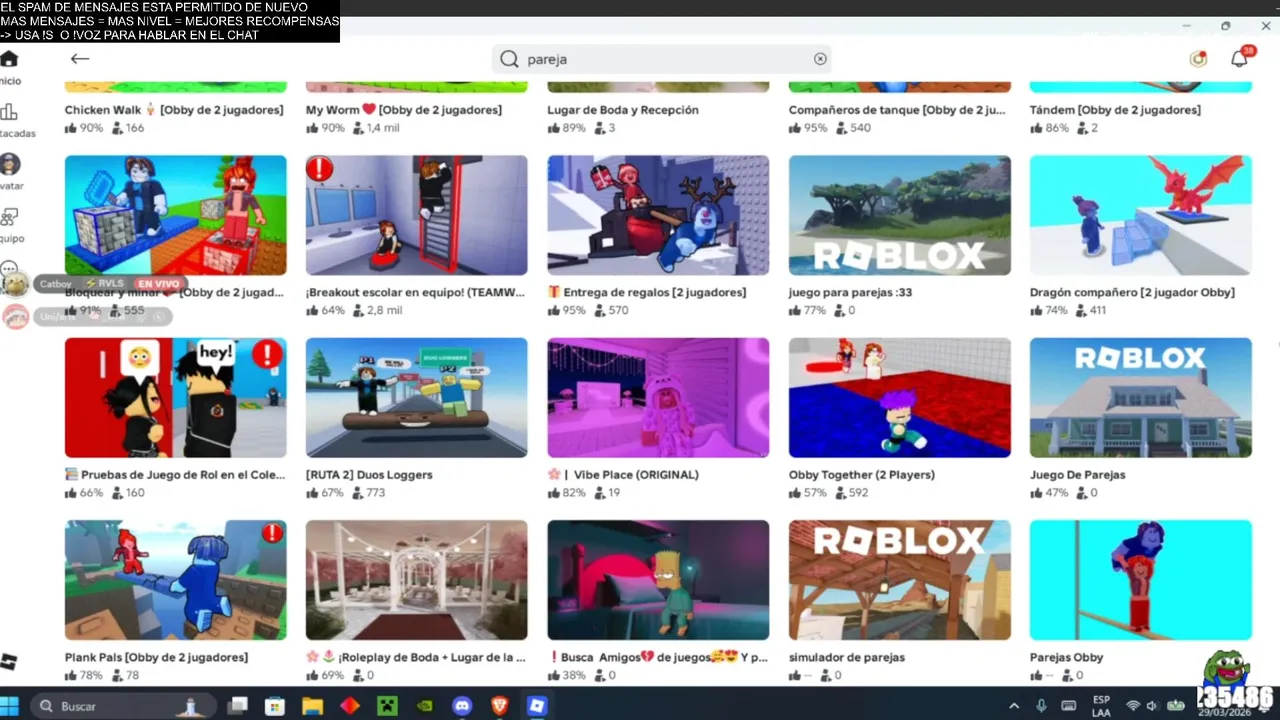Click juego para parejas :33 title

(x=850, y=292)
